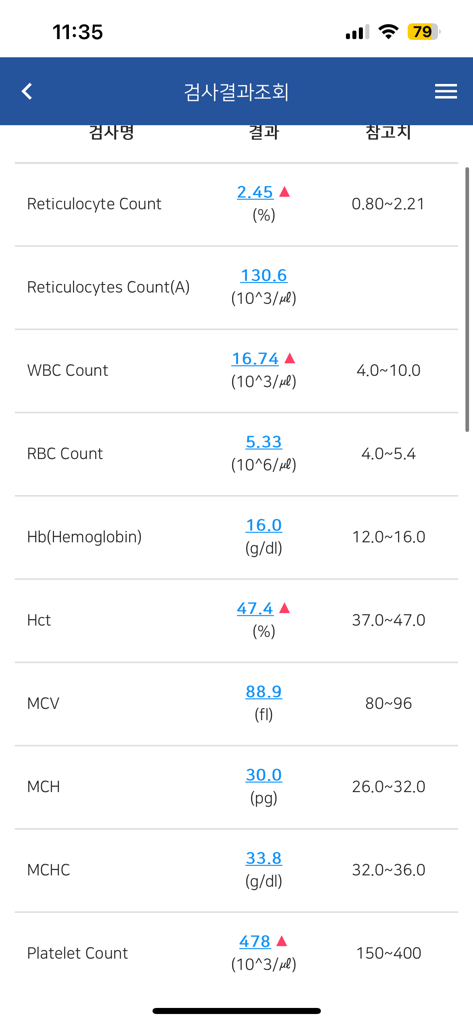Viewport: 473px width, 1024px height.
Task: Open the 130.6 Reticulocytes Count(A) result
Action: click(x=264, y=276)
